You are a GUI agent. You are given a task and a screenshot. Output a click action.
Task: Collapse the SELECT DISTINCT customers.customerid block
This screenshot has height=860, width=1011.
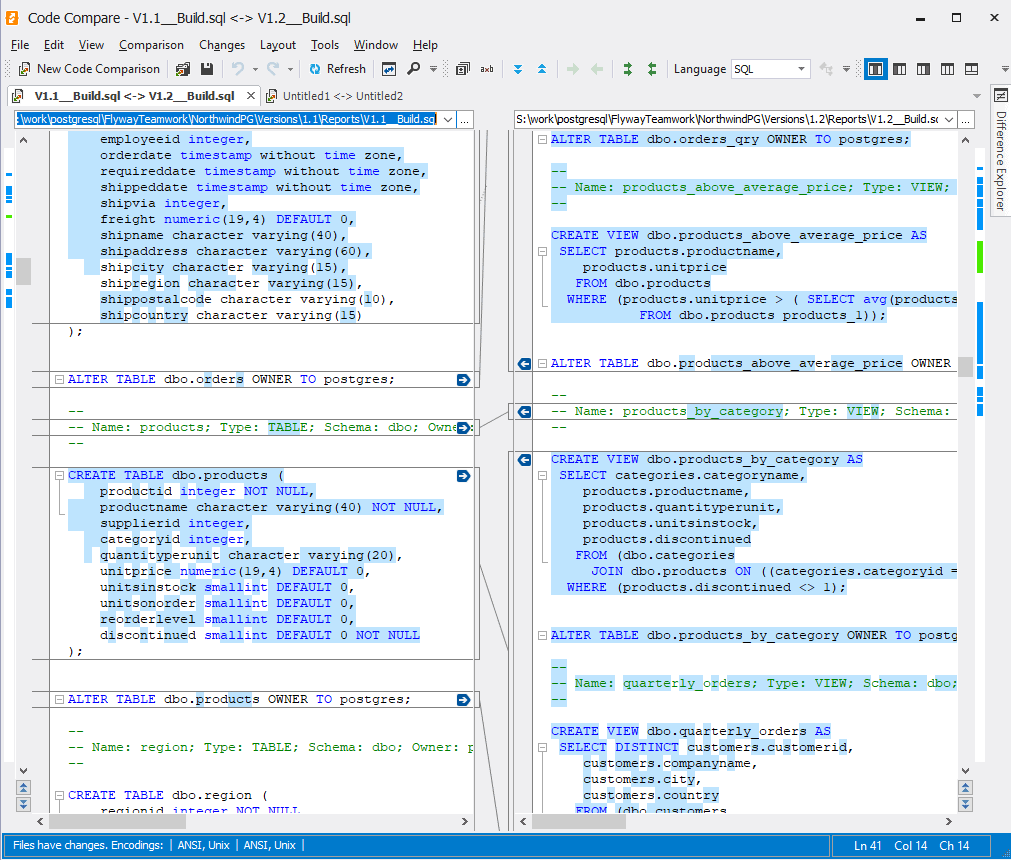542,748
